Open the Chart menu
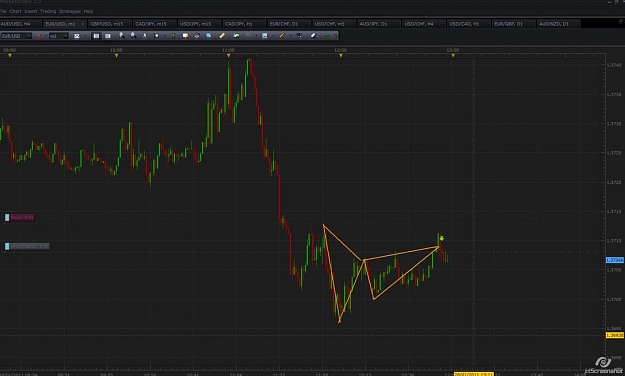Image resolution: width=625 pixels, height=376 pixels. point(15,11)
